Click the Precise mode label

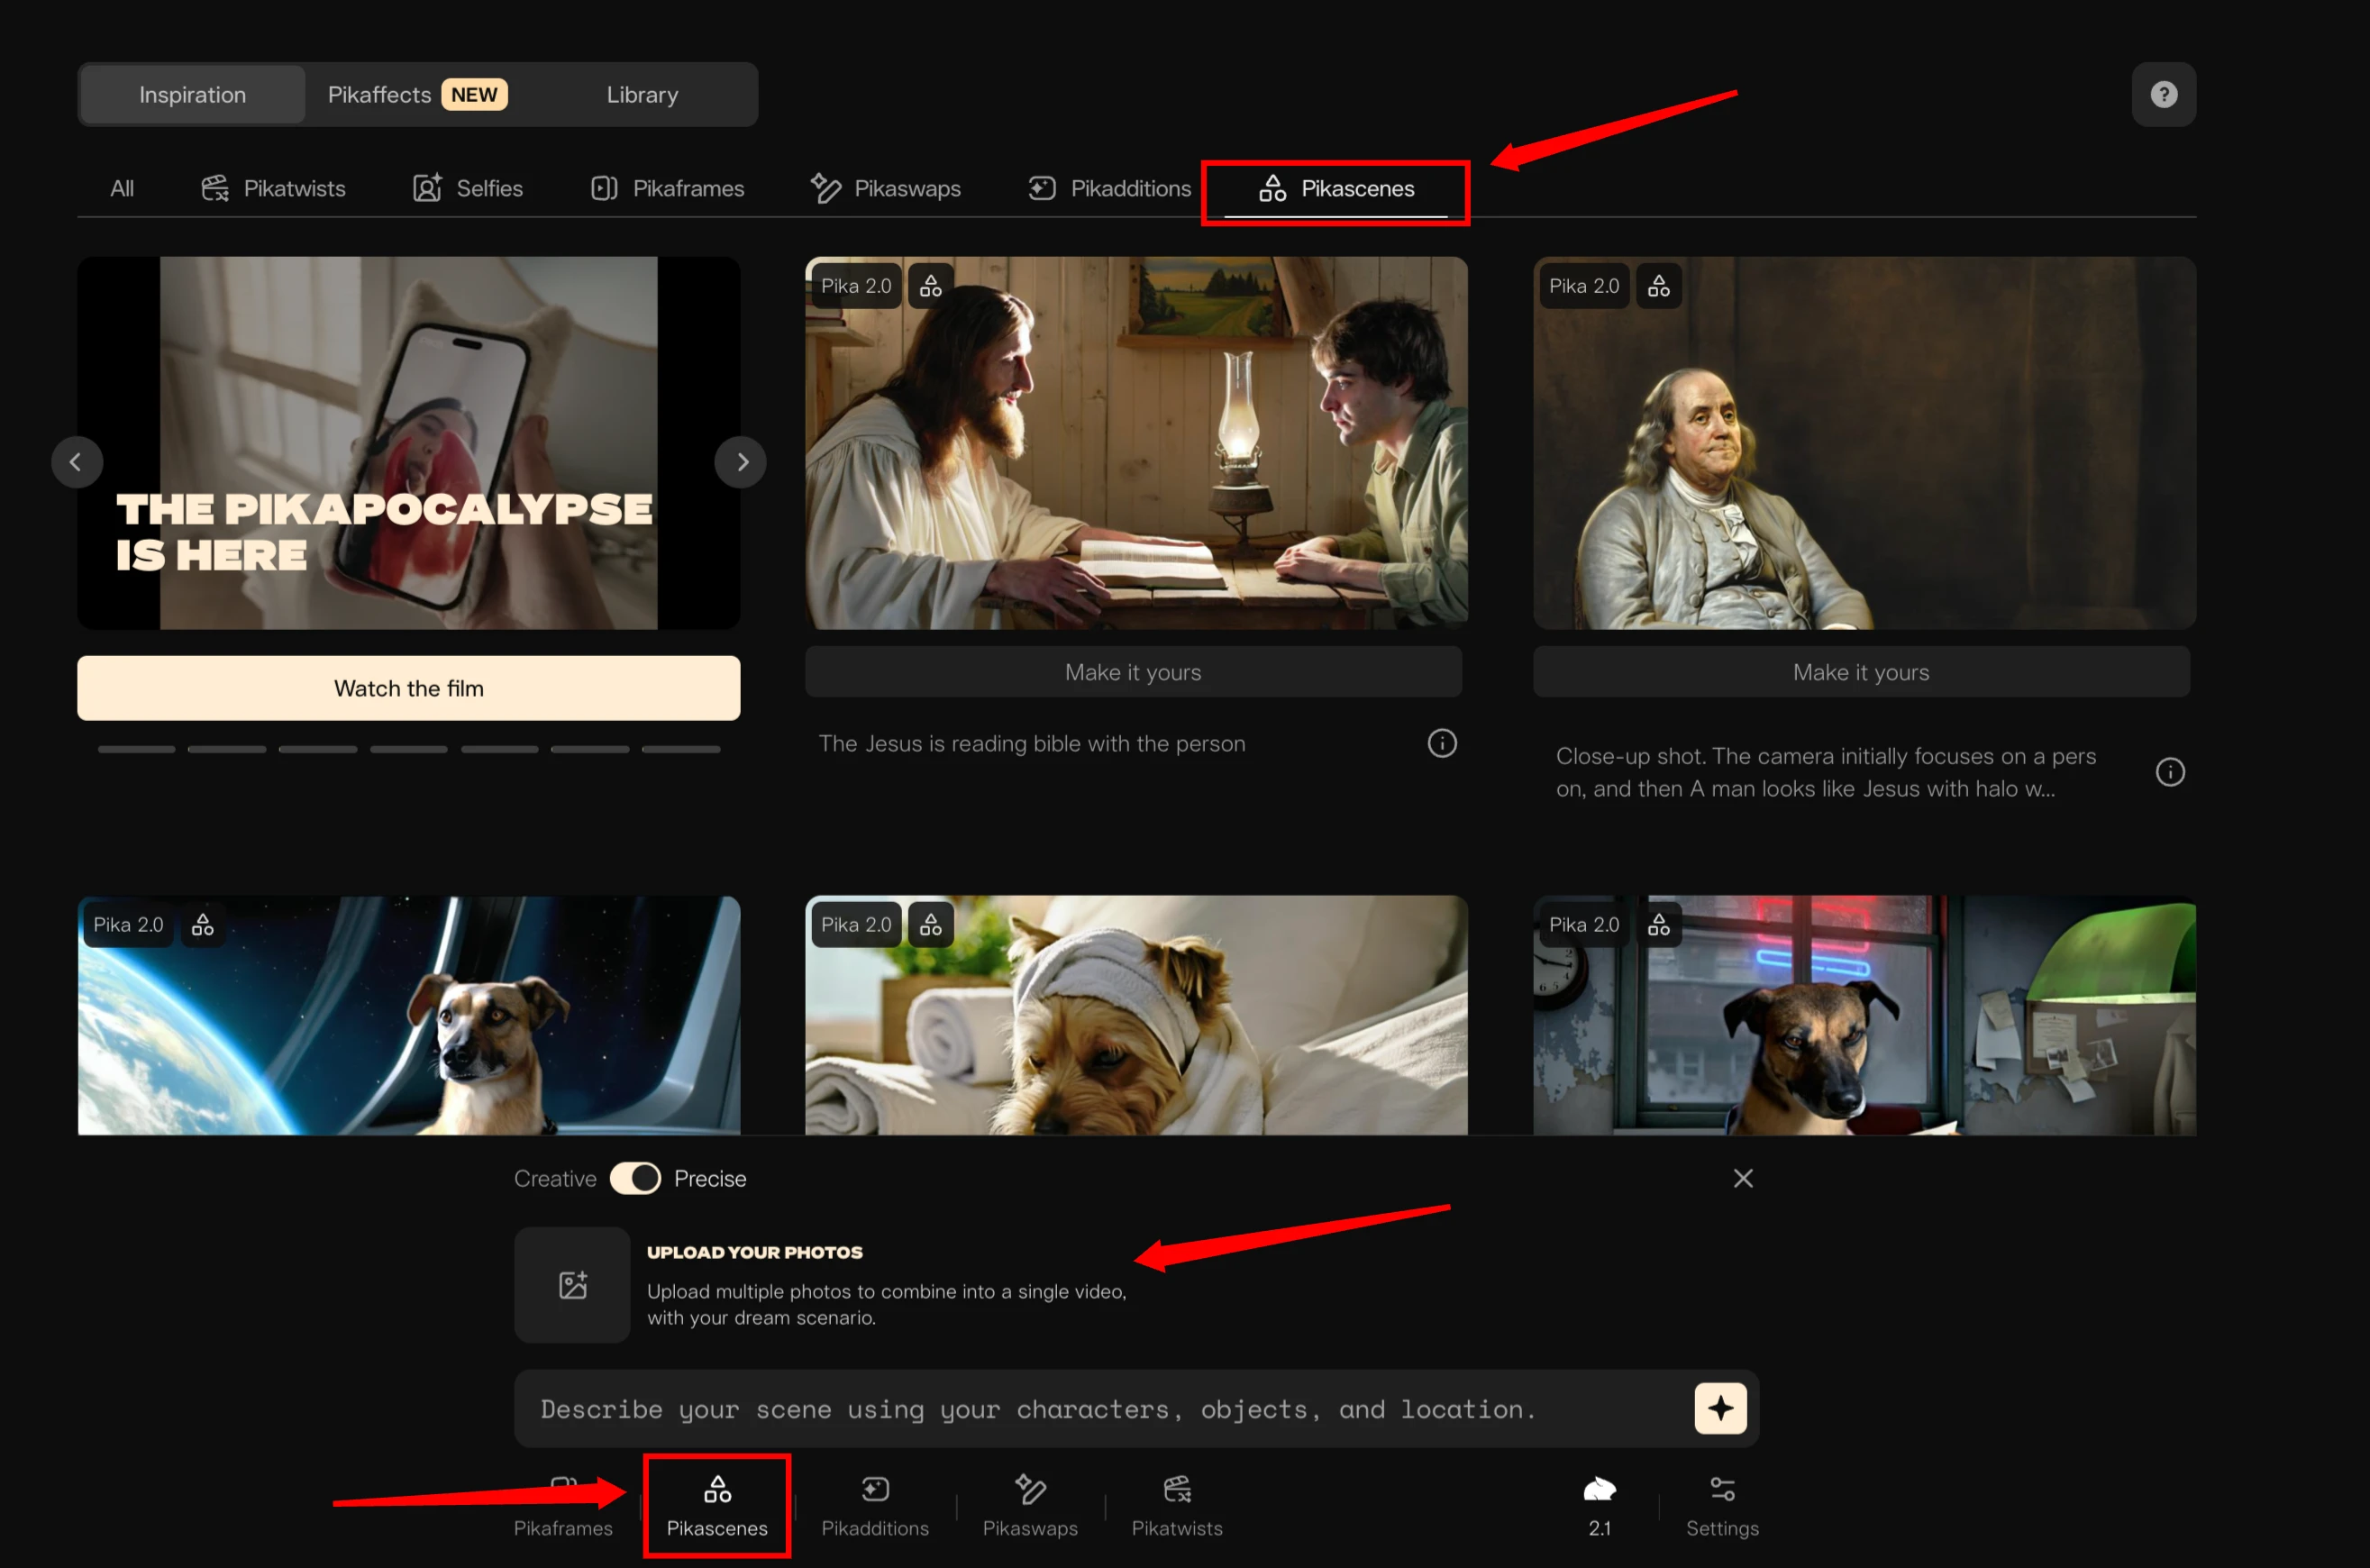710,1179
